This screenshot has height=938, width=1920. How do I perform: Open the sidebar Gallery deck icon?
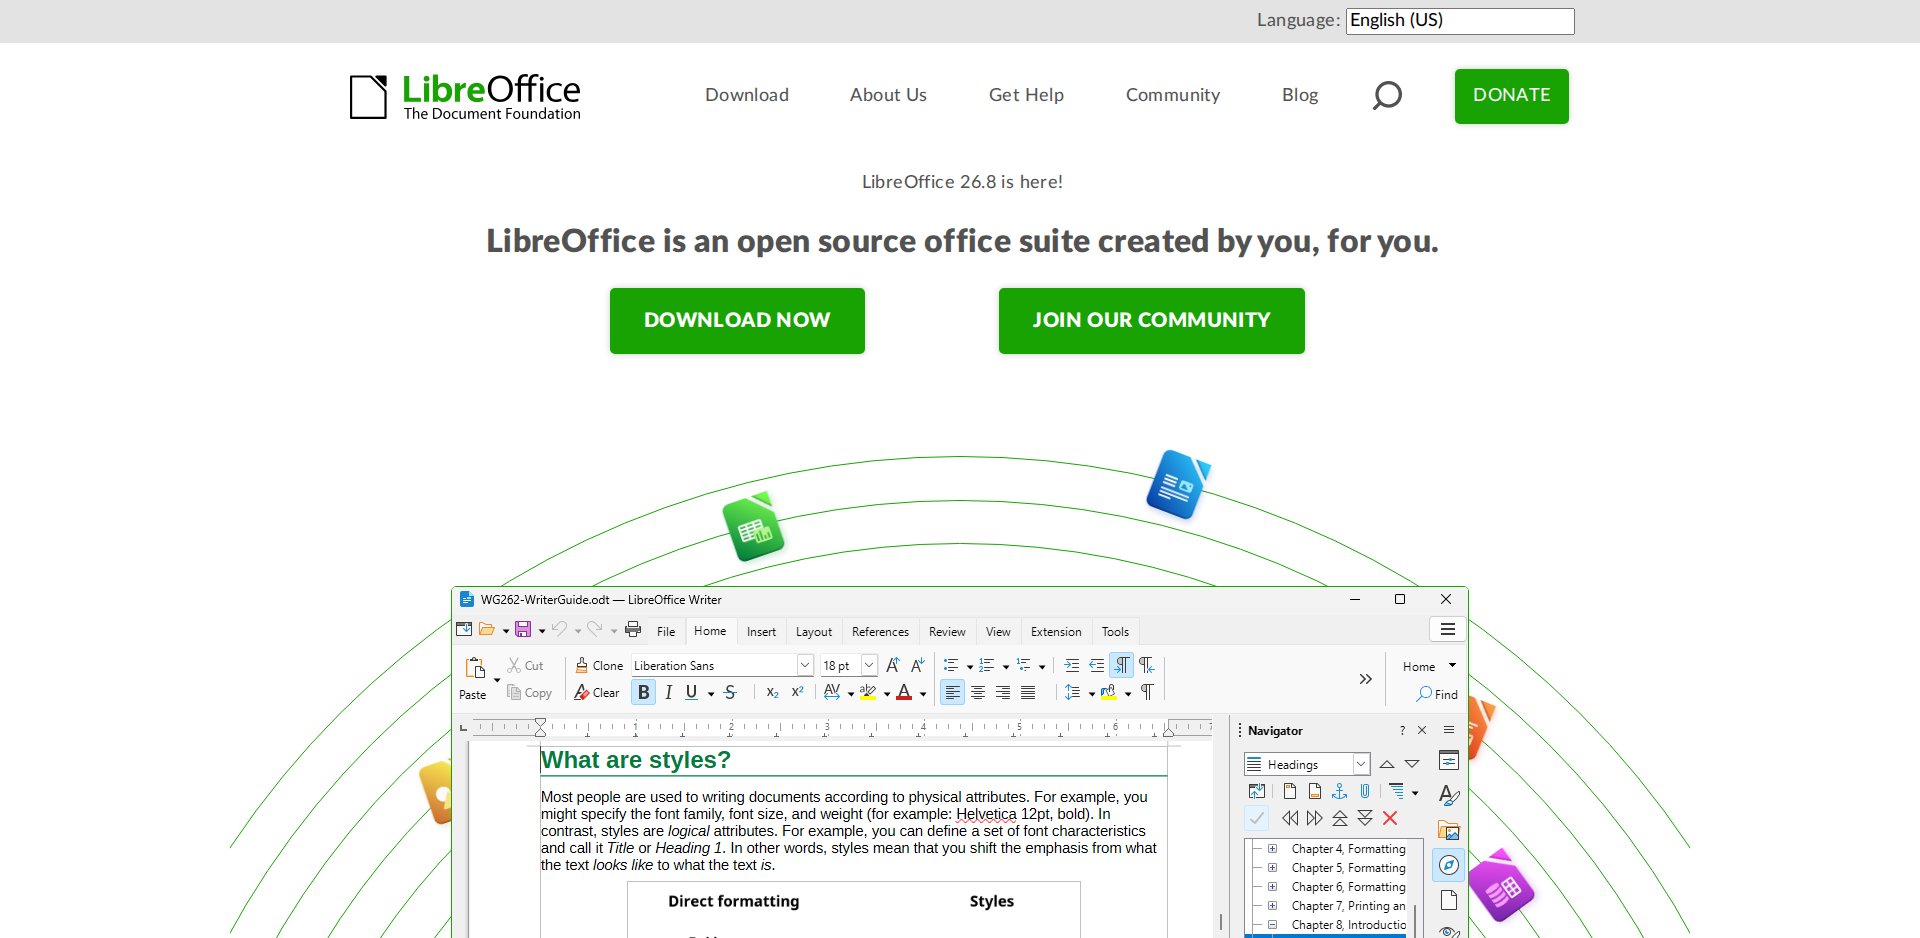(x=1449, y=830)
